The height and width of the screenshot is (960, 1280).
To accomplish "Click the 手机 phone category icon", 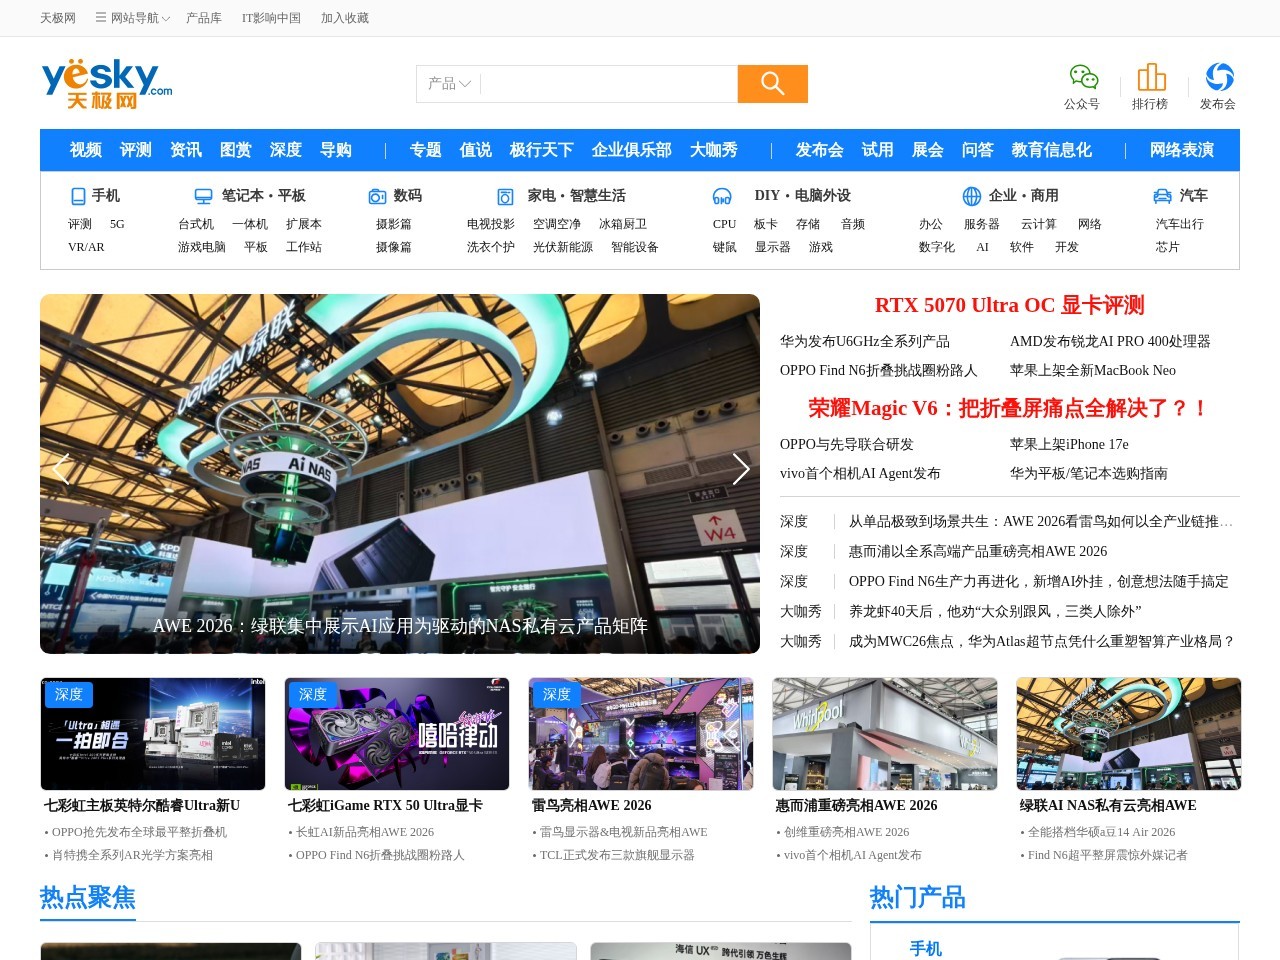I will click(76, 195).
